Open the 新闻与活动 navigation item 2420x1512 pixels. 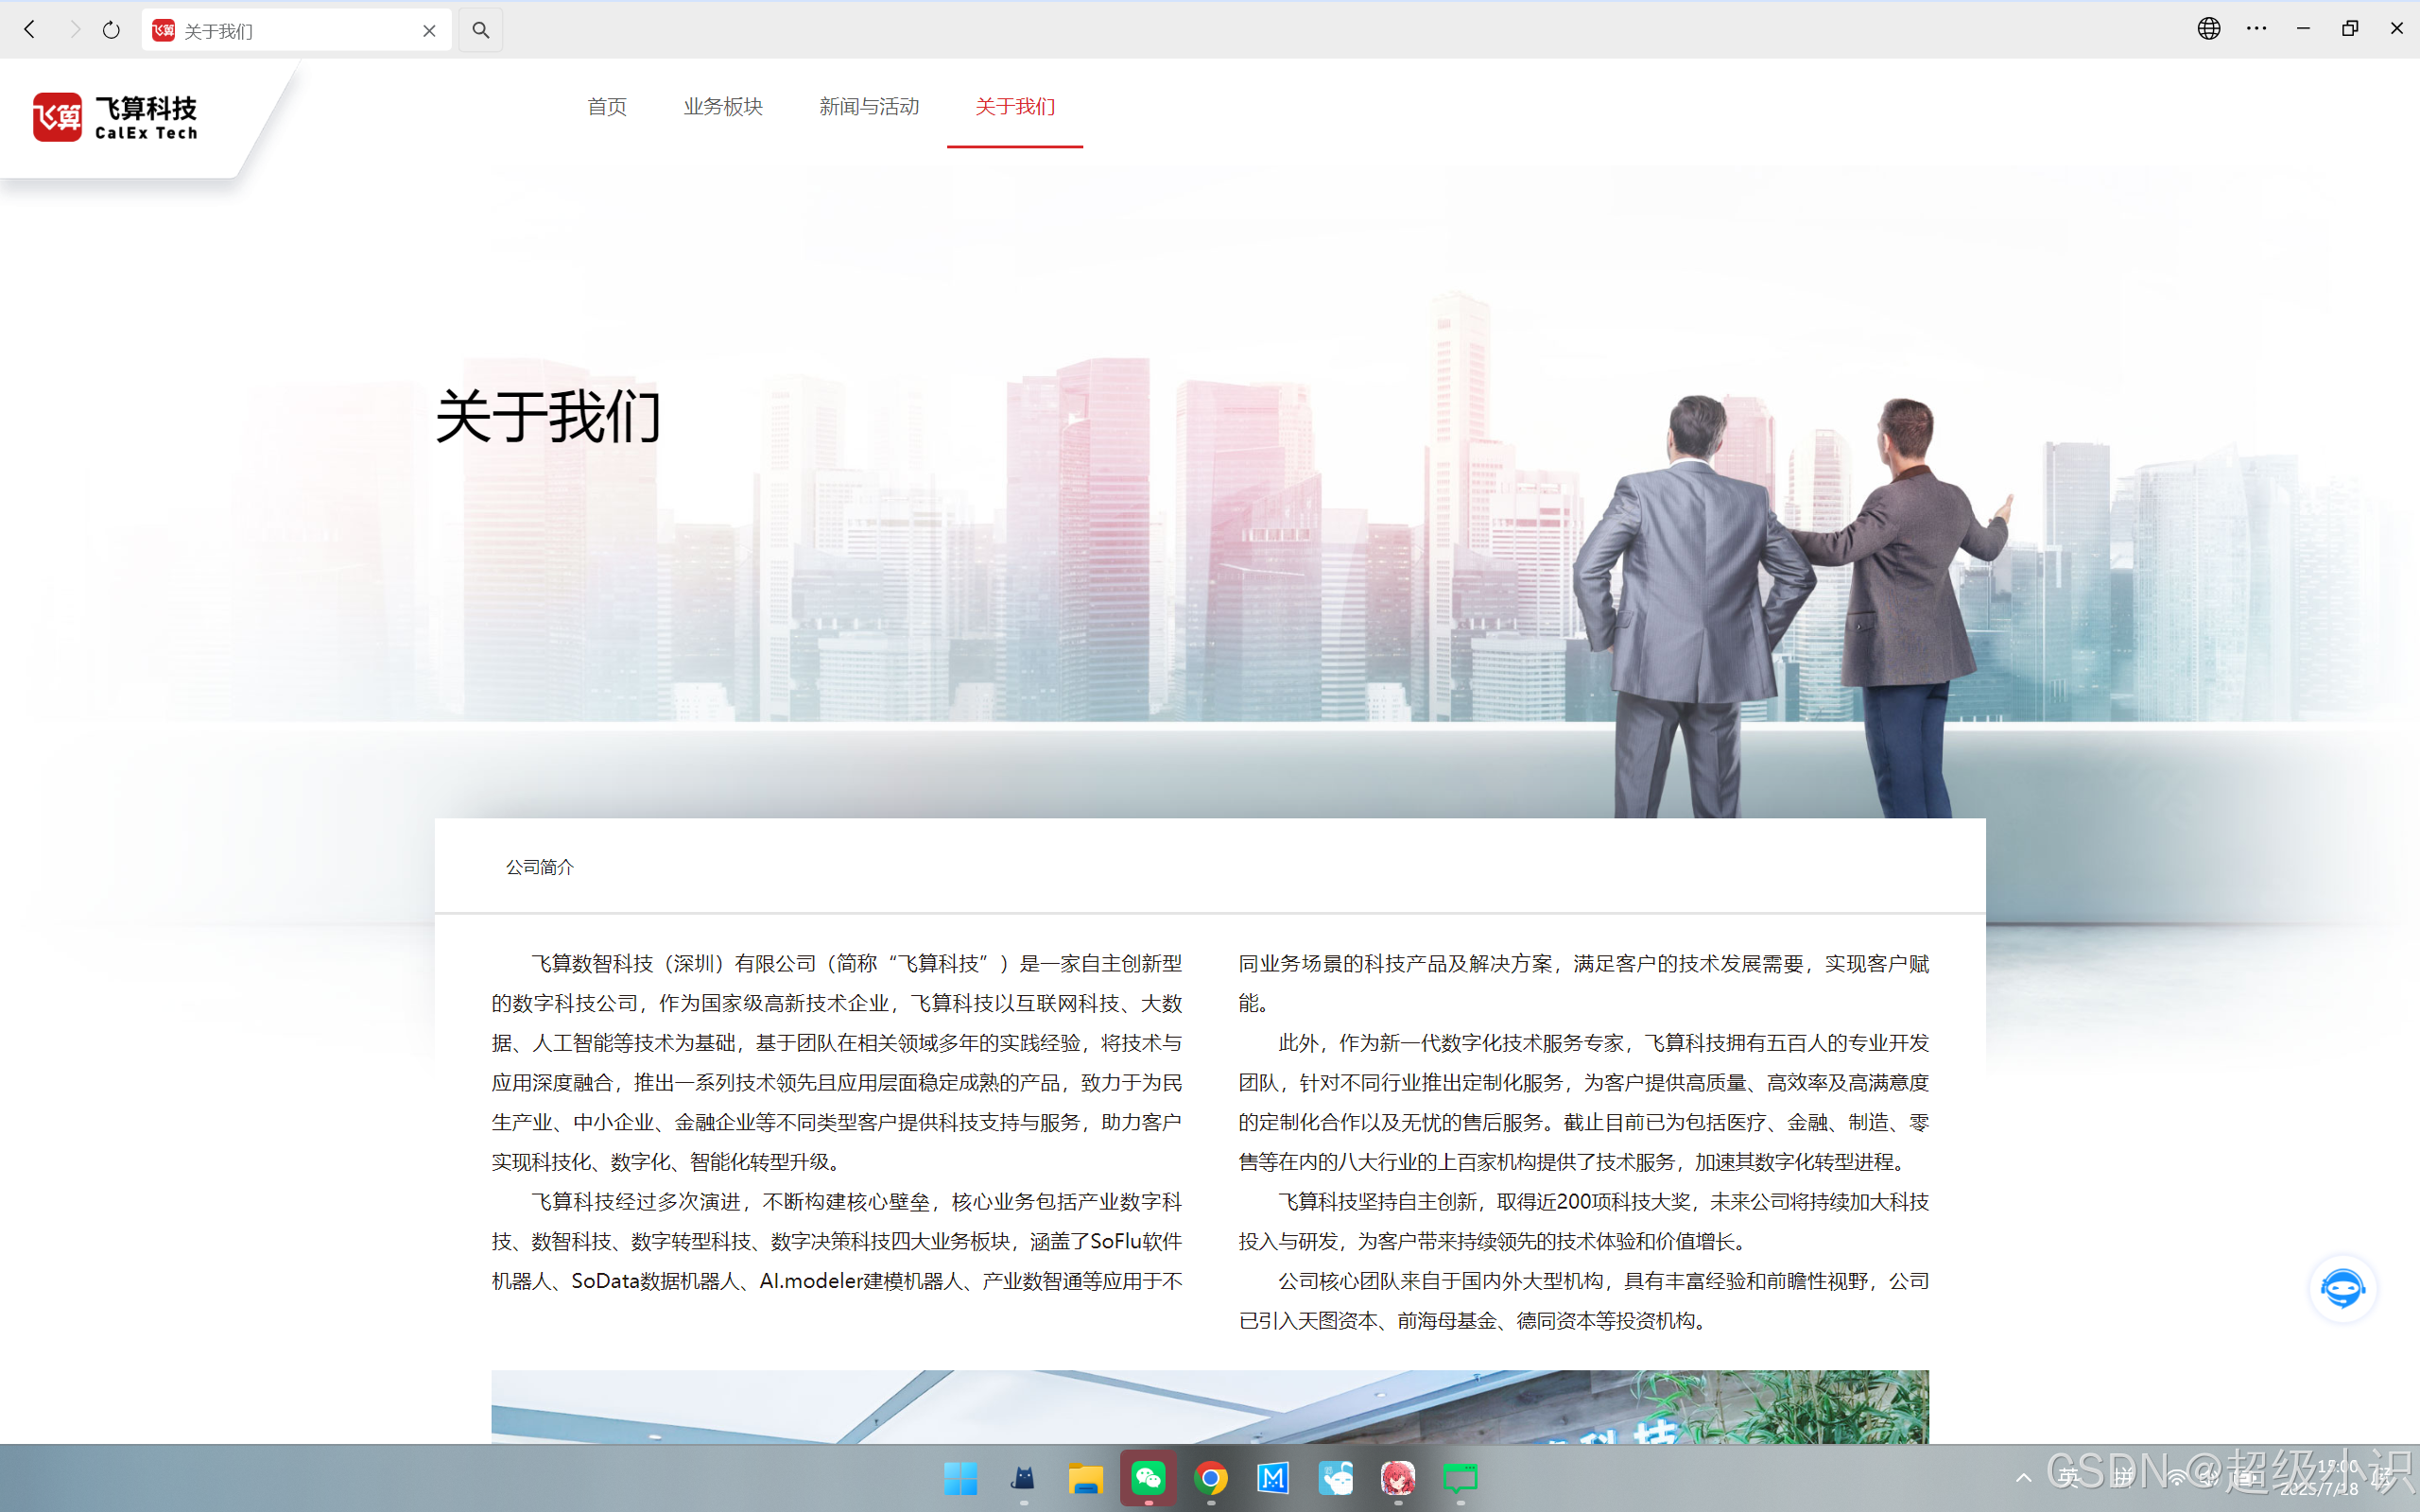(869, 106)
